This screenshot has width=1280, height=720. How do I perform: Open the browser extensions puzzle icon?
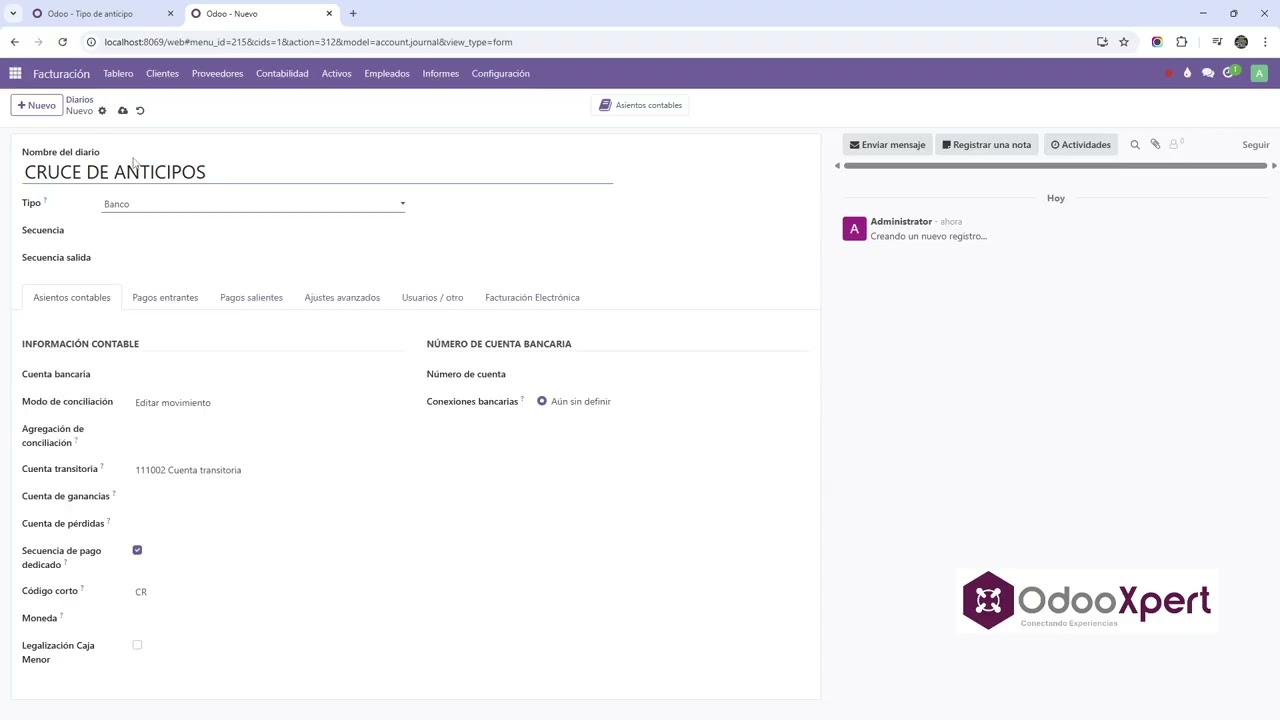pos(1182,42)
